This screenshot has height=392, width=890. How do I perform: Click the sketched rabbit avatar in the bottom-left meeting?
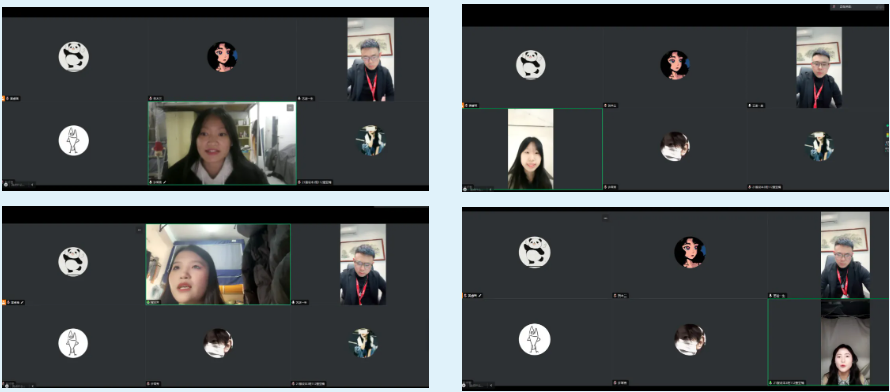click(x=73, y=343)
